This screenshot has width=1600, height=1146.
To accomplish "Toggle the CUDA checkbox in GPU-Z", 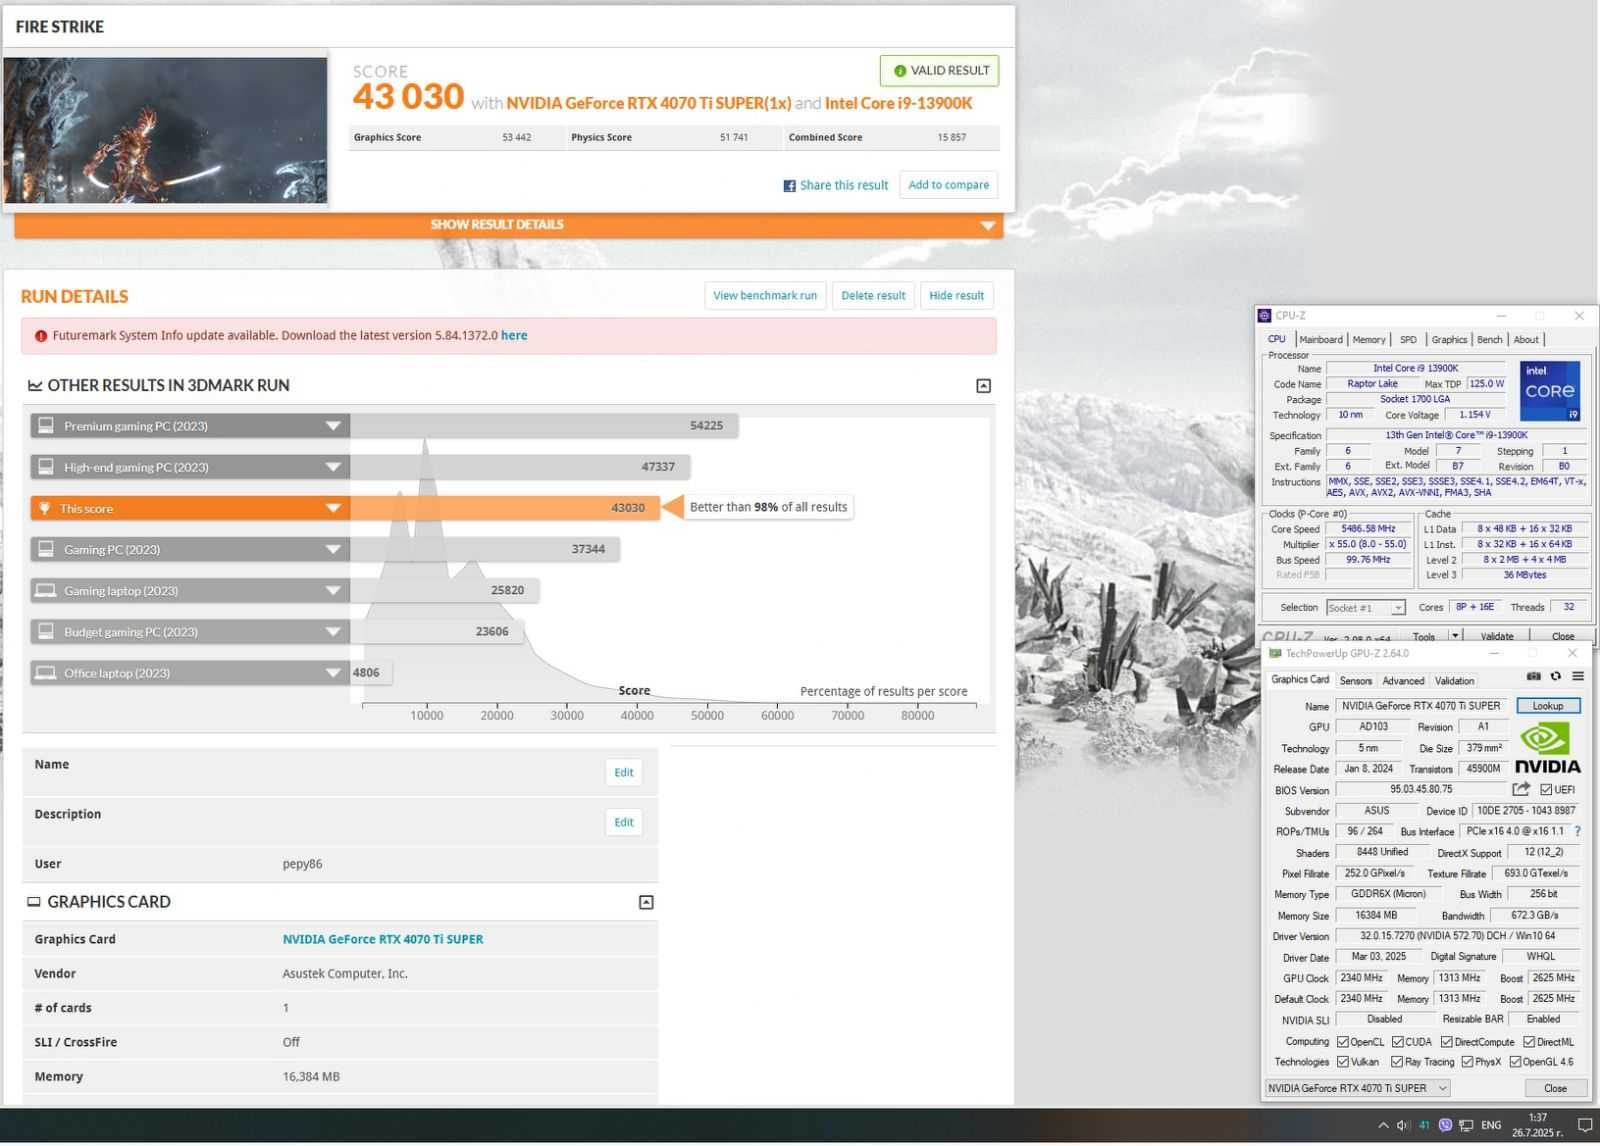I will click(x=1398, y=1042).
